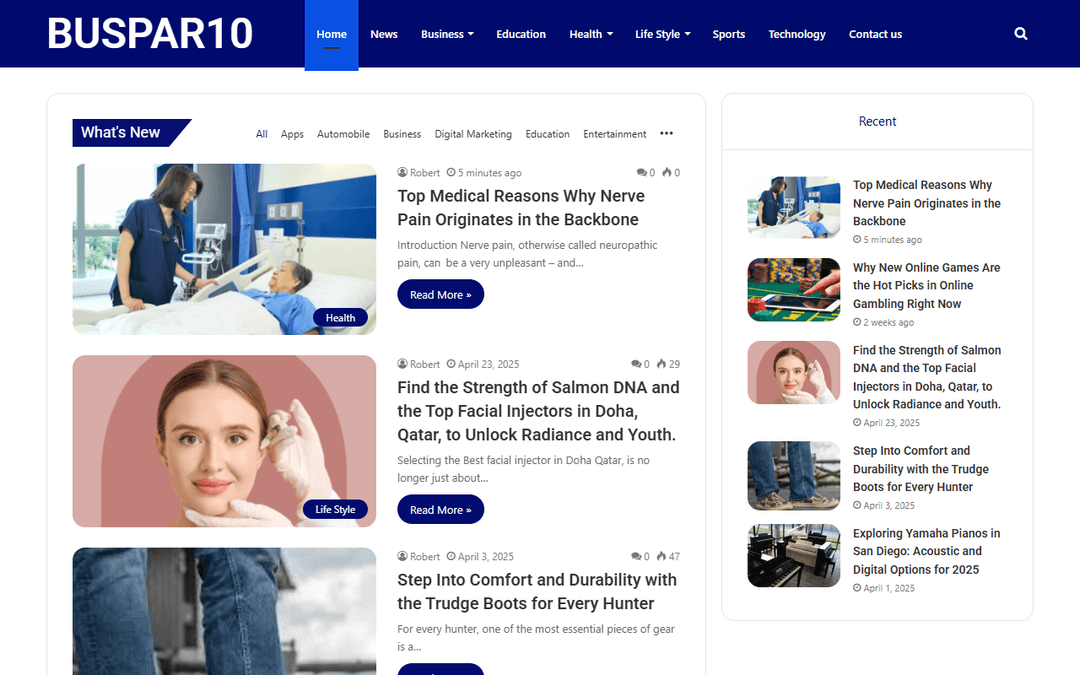Click clock icon beside April 1, 2025 in Recent
The width and height of the screenshot is (1080, 675).
pos(857,588)
